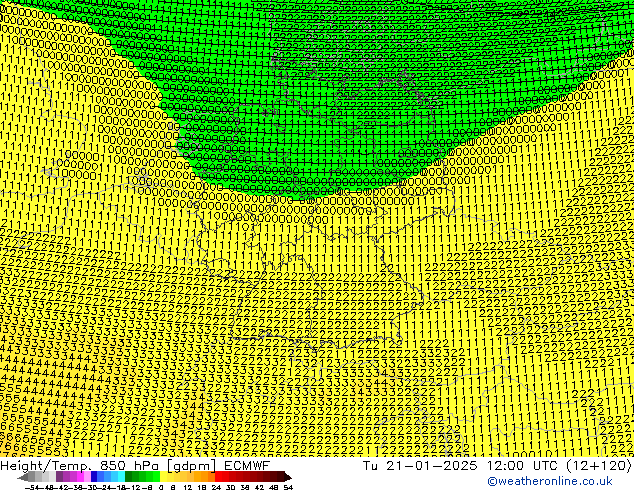
Task: Pick the dark green swatch near legend value -12
Action: pos(129,477)
